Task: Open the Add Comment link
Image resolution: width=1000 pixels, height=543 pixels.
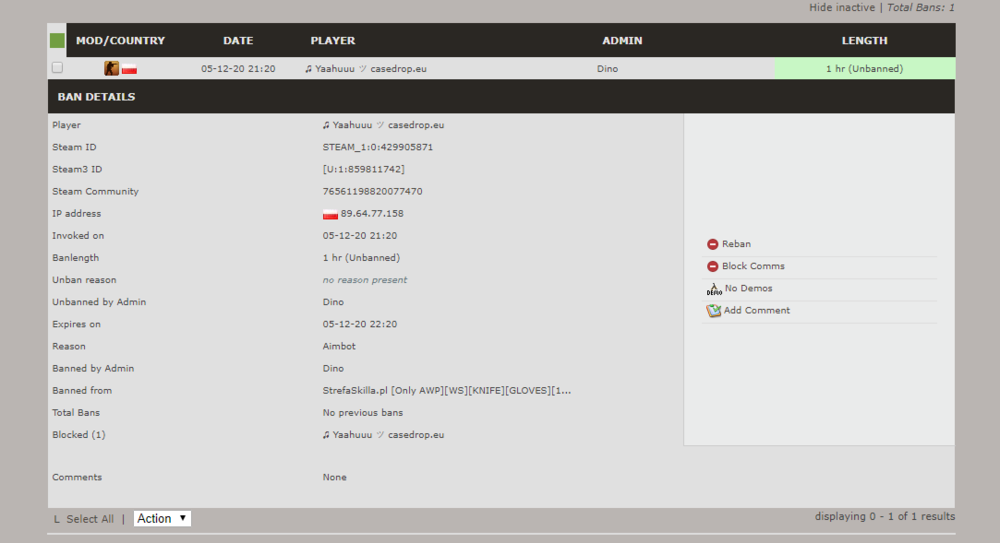Action: pos(756,310)
